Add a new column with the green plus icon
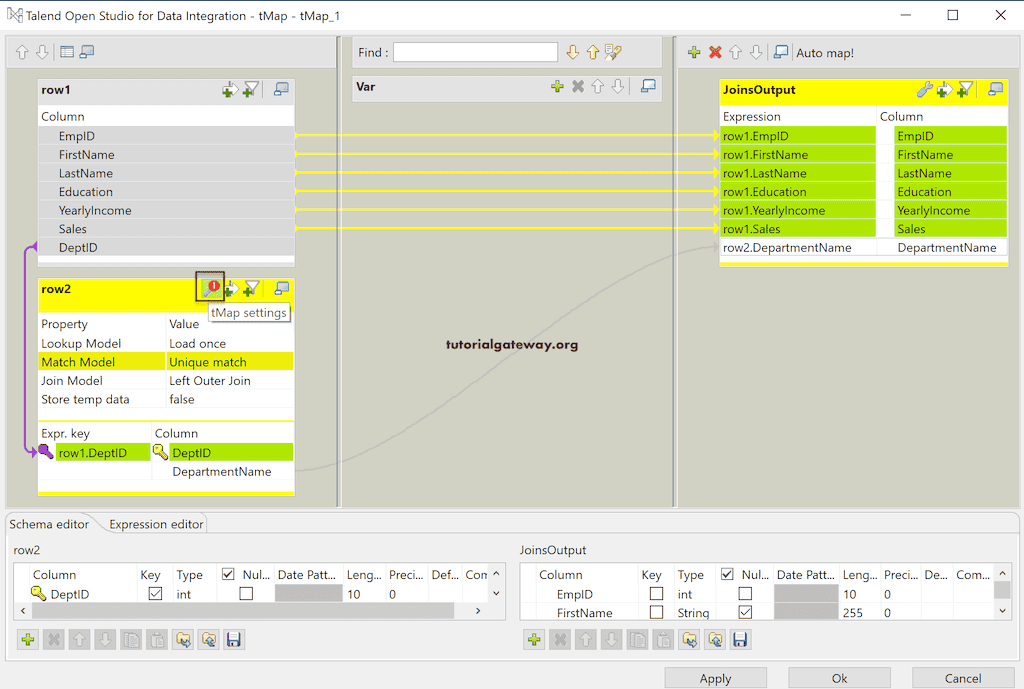The image size is (1024, 689). (x=694, y=52)
